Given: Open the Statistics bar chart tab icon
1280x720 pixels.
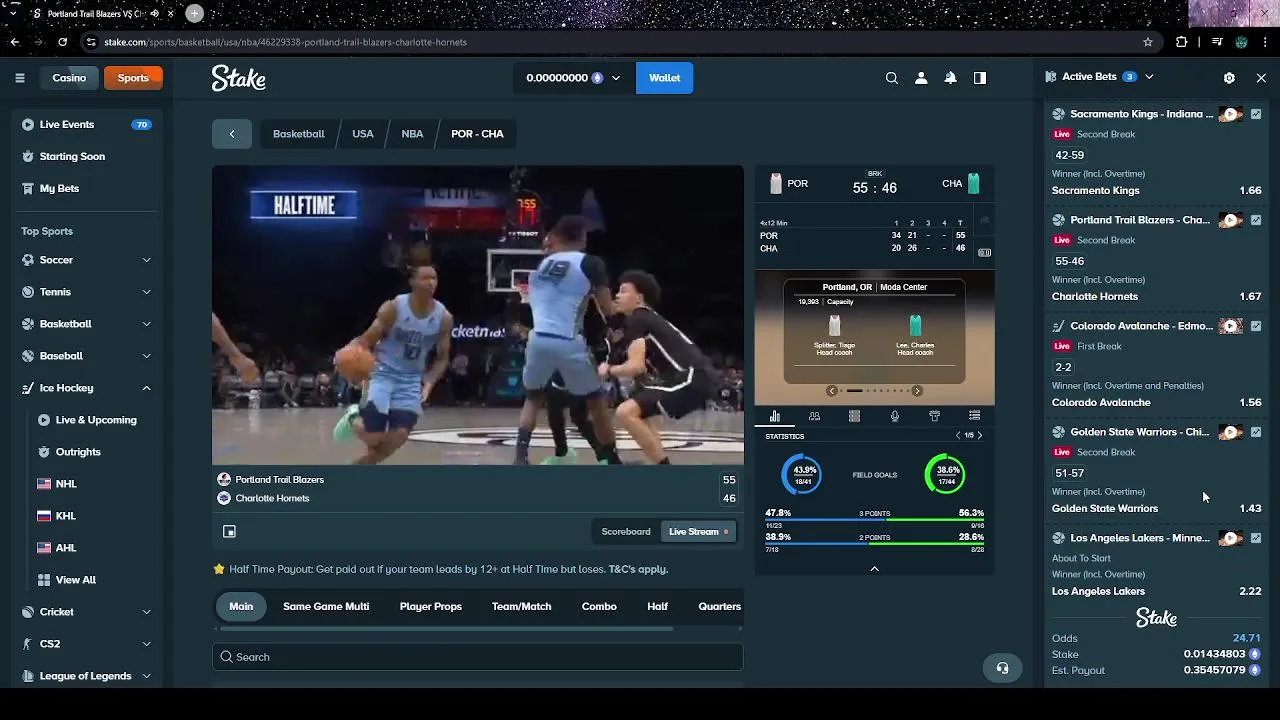Looking at the screenshot, I should (774, 416).
